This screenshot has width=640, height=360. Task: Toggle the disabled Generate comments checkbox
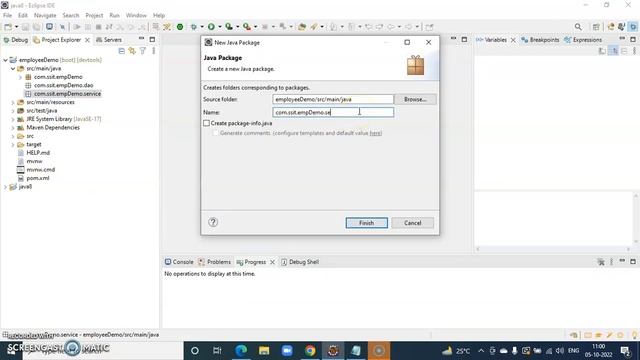click(x=215, y=133)
